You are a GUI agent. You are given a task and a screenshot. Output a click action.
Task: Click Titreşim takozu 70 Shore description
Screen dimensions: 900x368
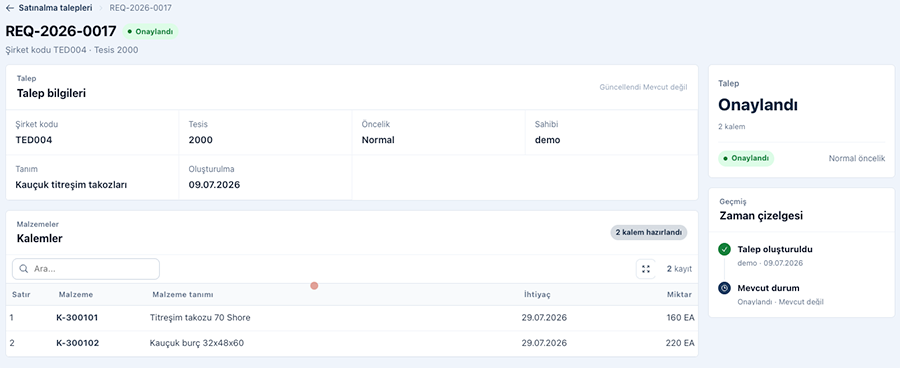200,317
